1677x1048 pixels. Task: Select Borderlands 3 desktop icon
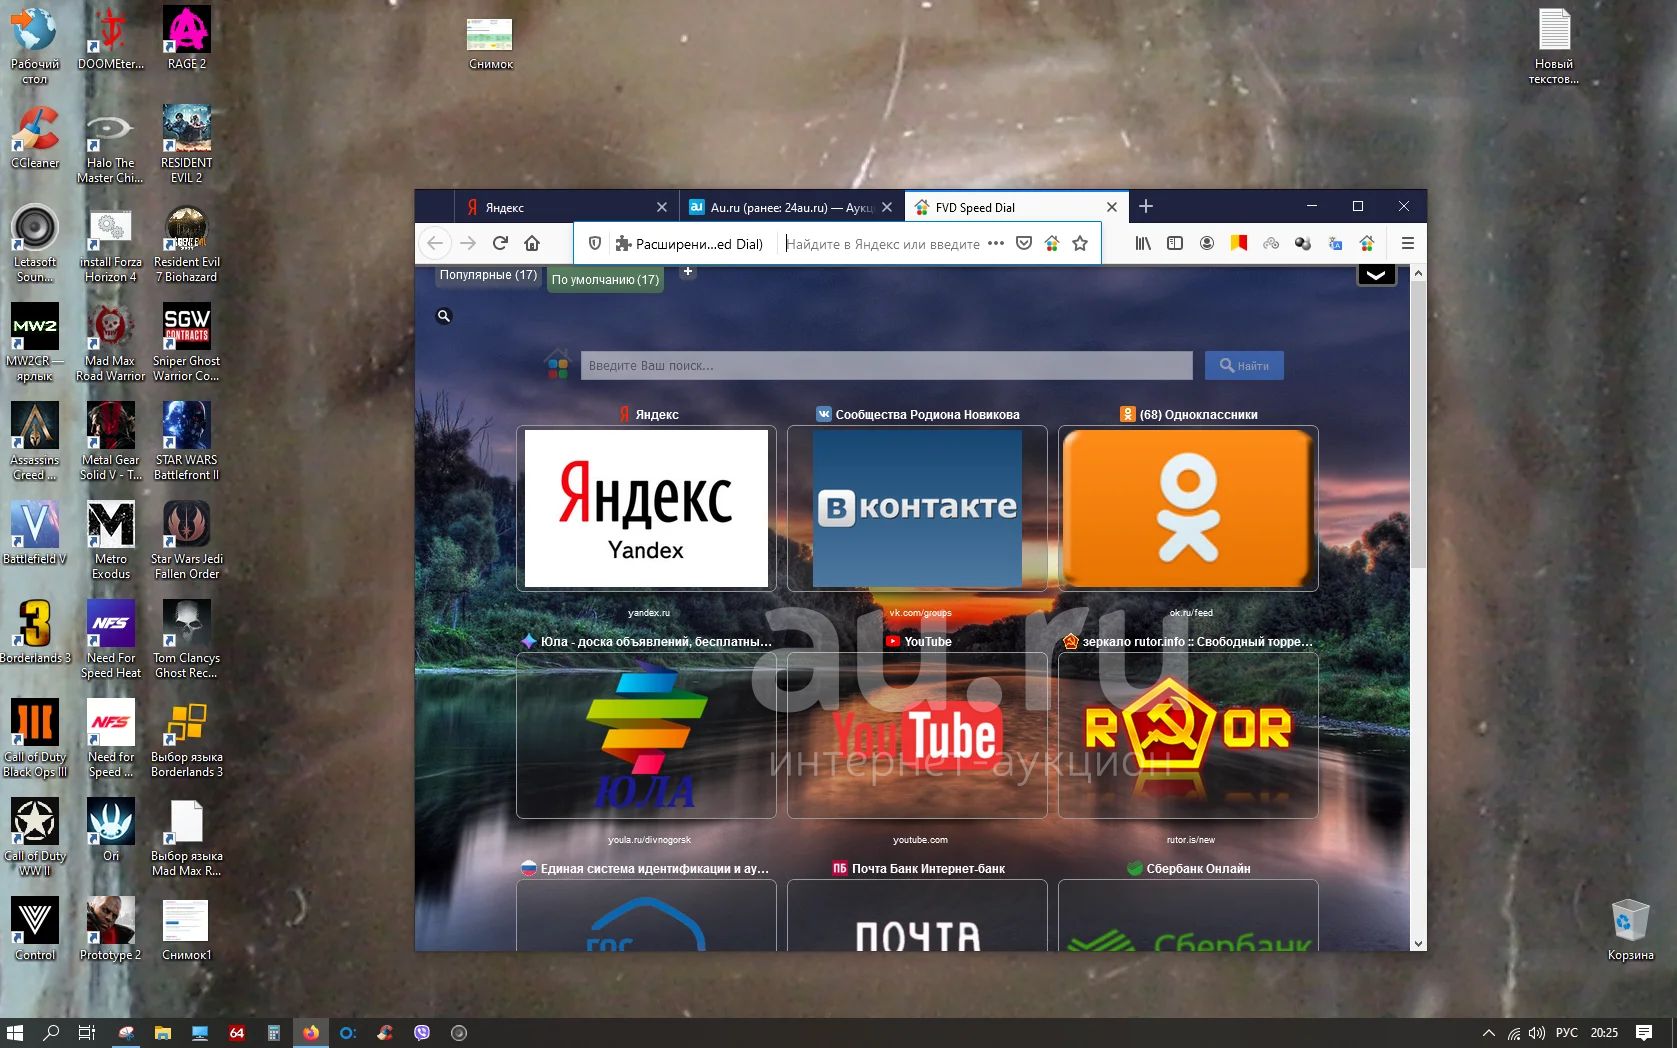[35, 633]
